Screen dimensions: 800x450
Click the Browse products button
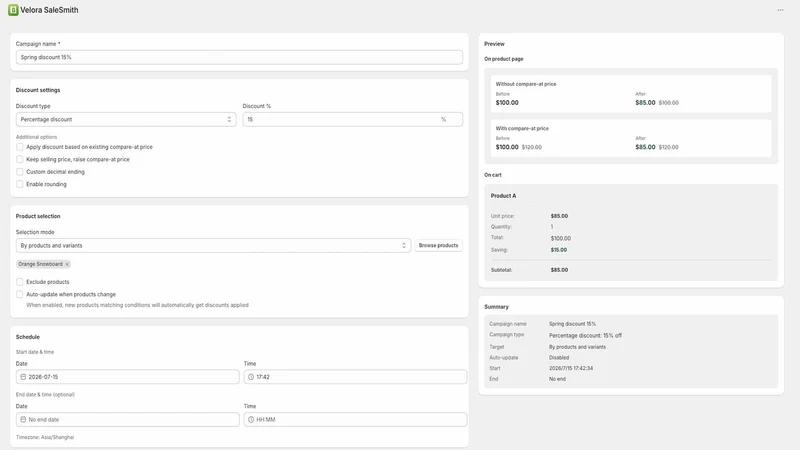point(438,245)
